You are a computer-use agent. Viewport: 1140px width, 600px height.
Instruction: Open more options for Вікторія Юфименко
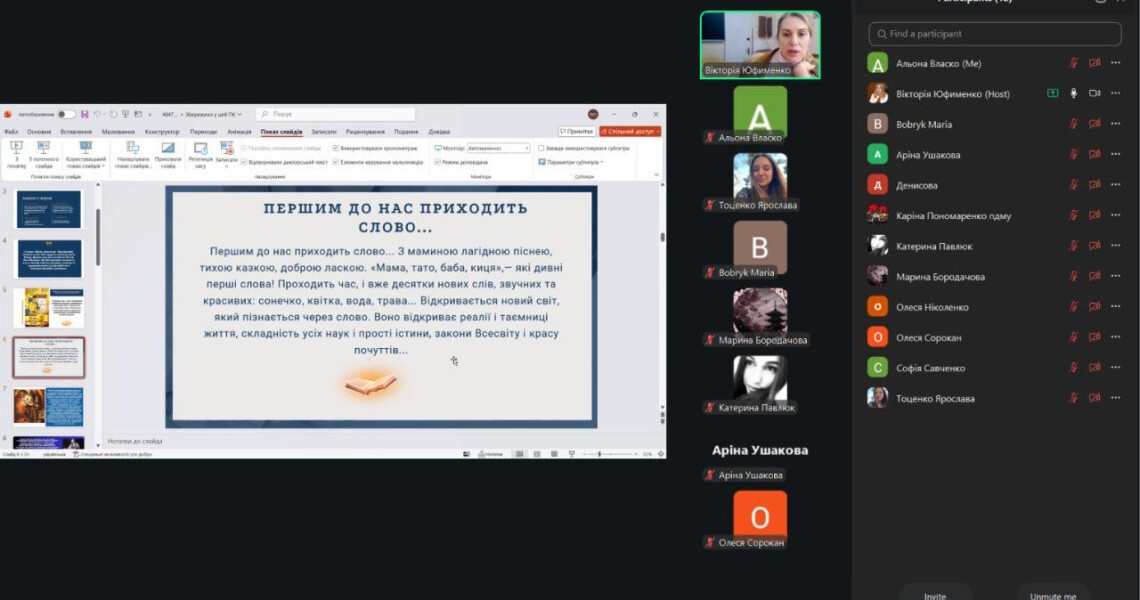click(1115, 93)
